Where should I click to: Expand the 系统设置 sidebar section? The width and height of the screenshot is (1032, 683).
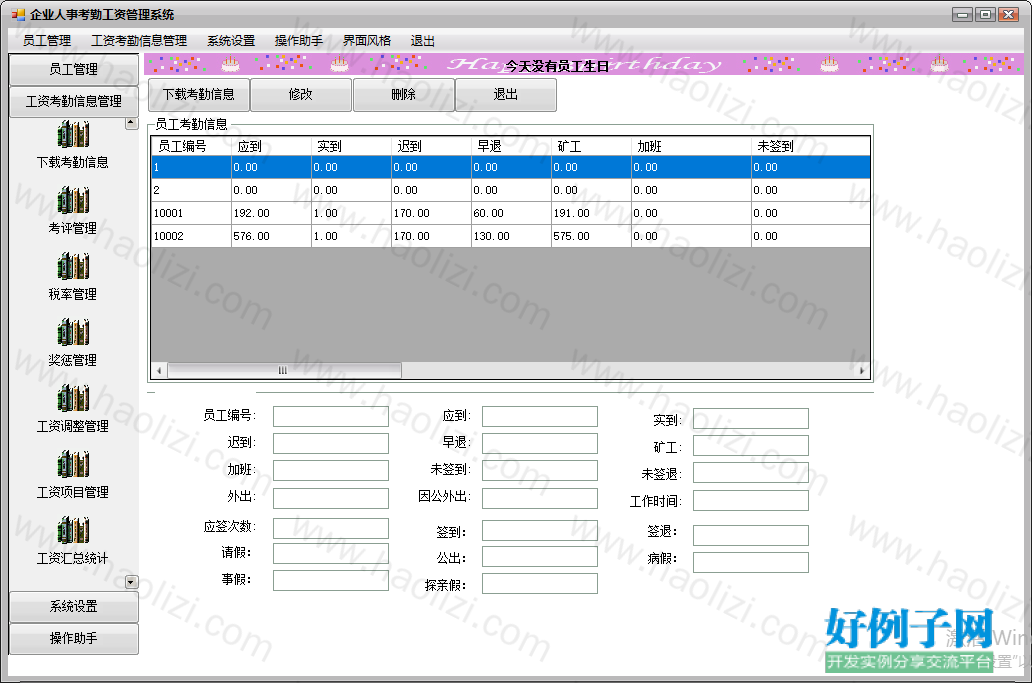pyautogui.click(x=74, y=606)
